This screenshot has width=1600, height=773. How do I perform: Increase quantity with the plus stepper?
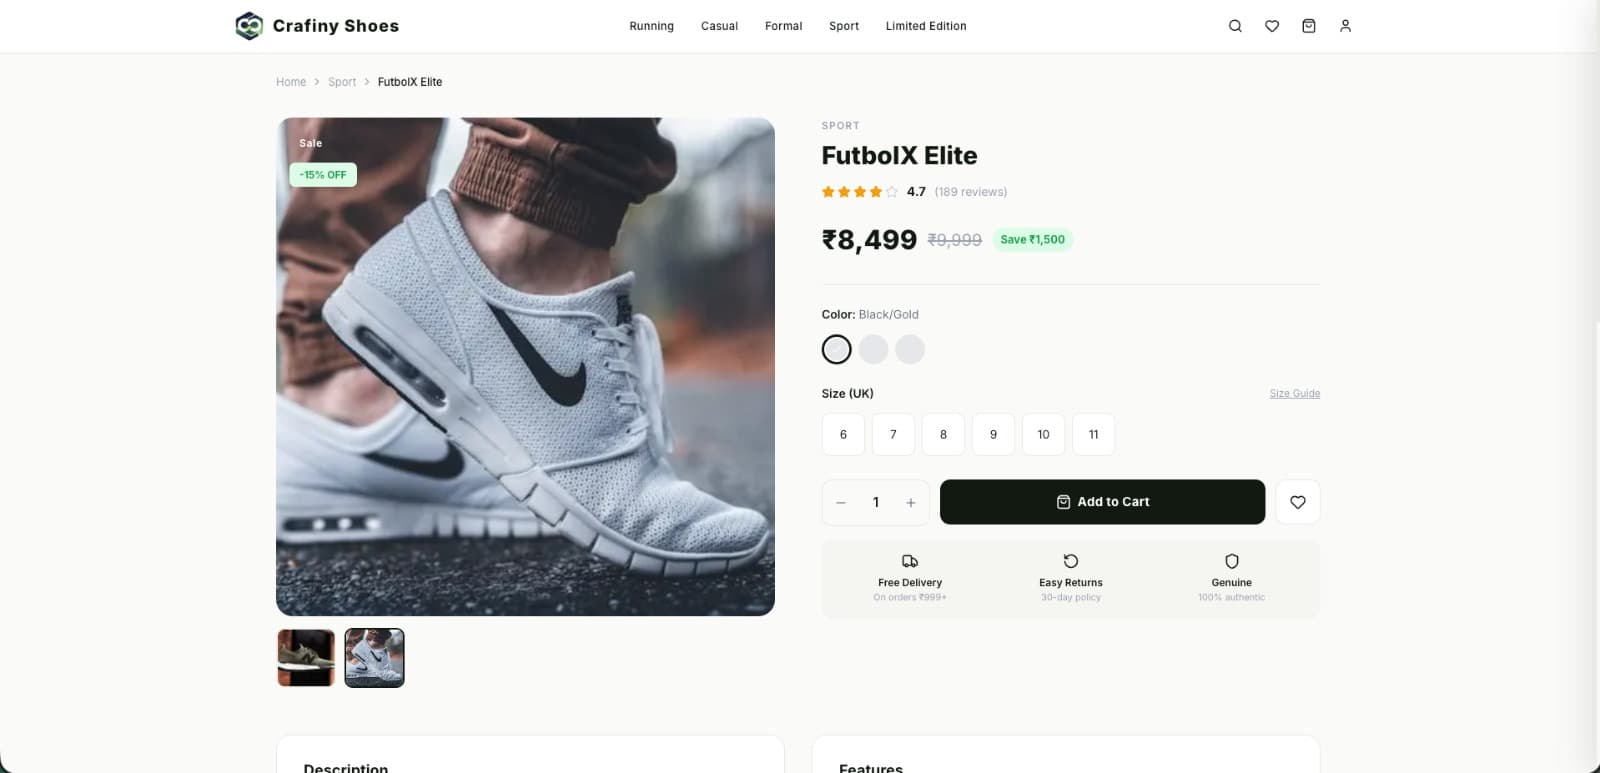910,502
